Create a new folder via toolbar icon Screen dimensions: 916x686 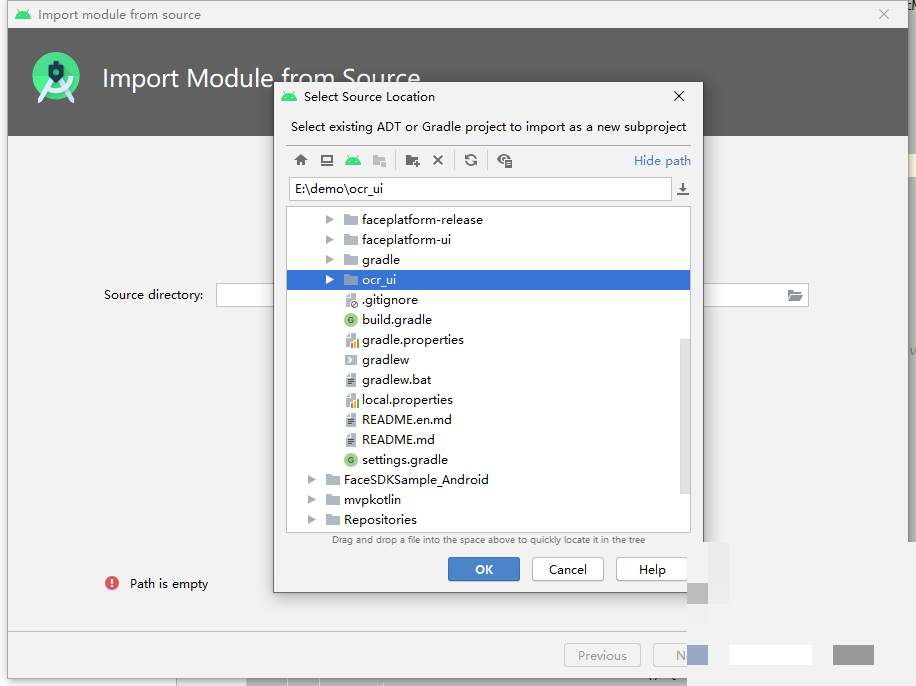coord(412,160)
